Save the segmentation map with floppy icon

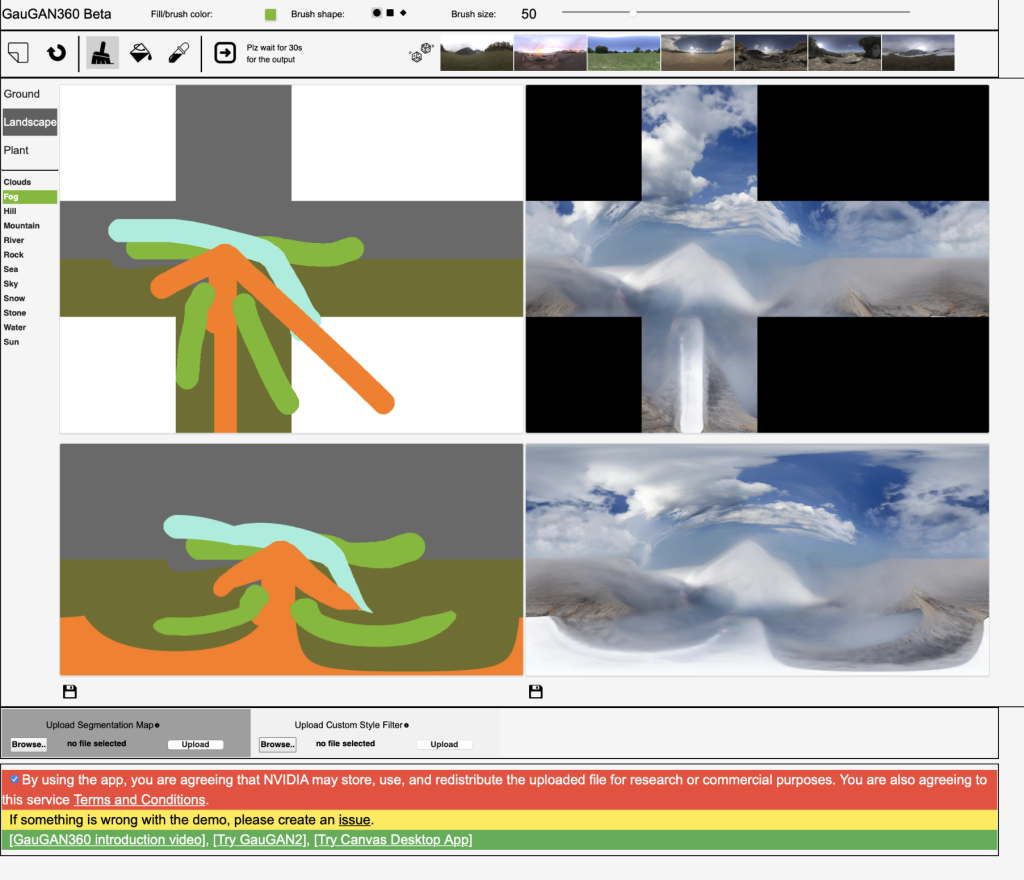(70, 691)
